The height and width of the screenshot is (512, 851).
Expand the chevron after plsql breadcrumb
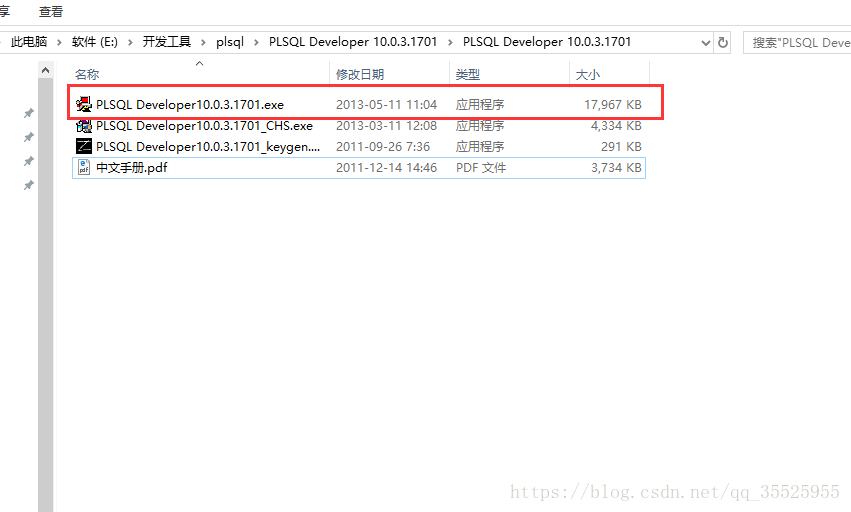pyautogui.click(x=256, y=42)
